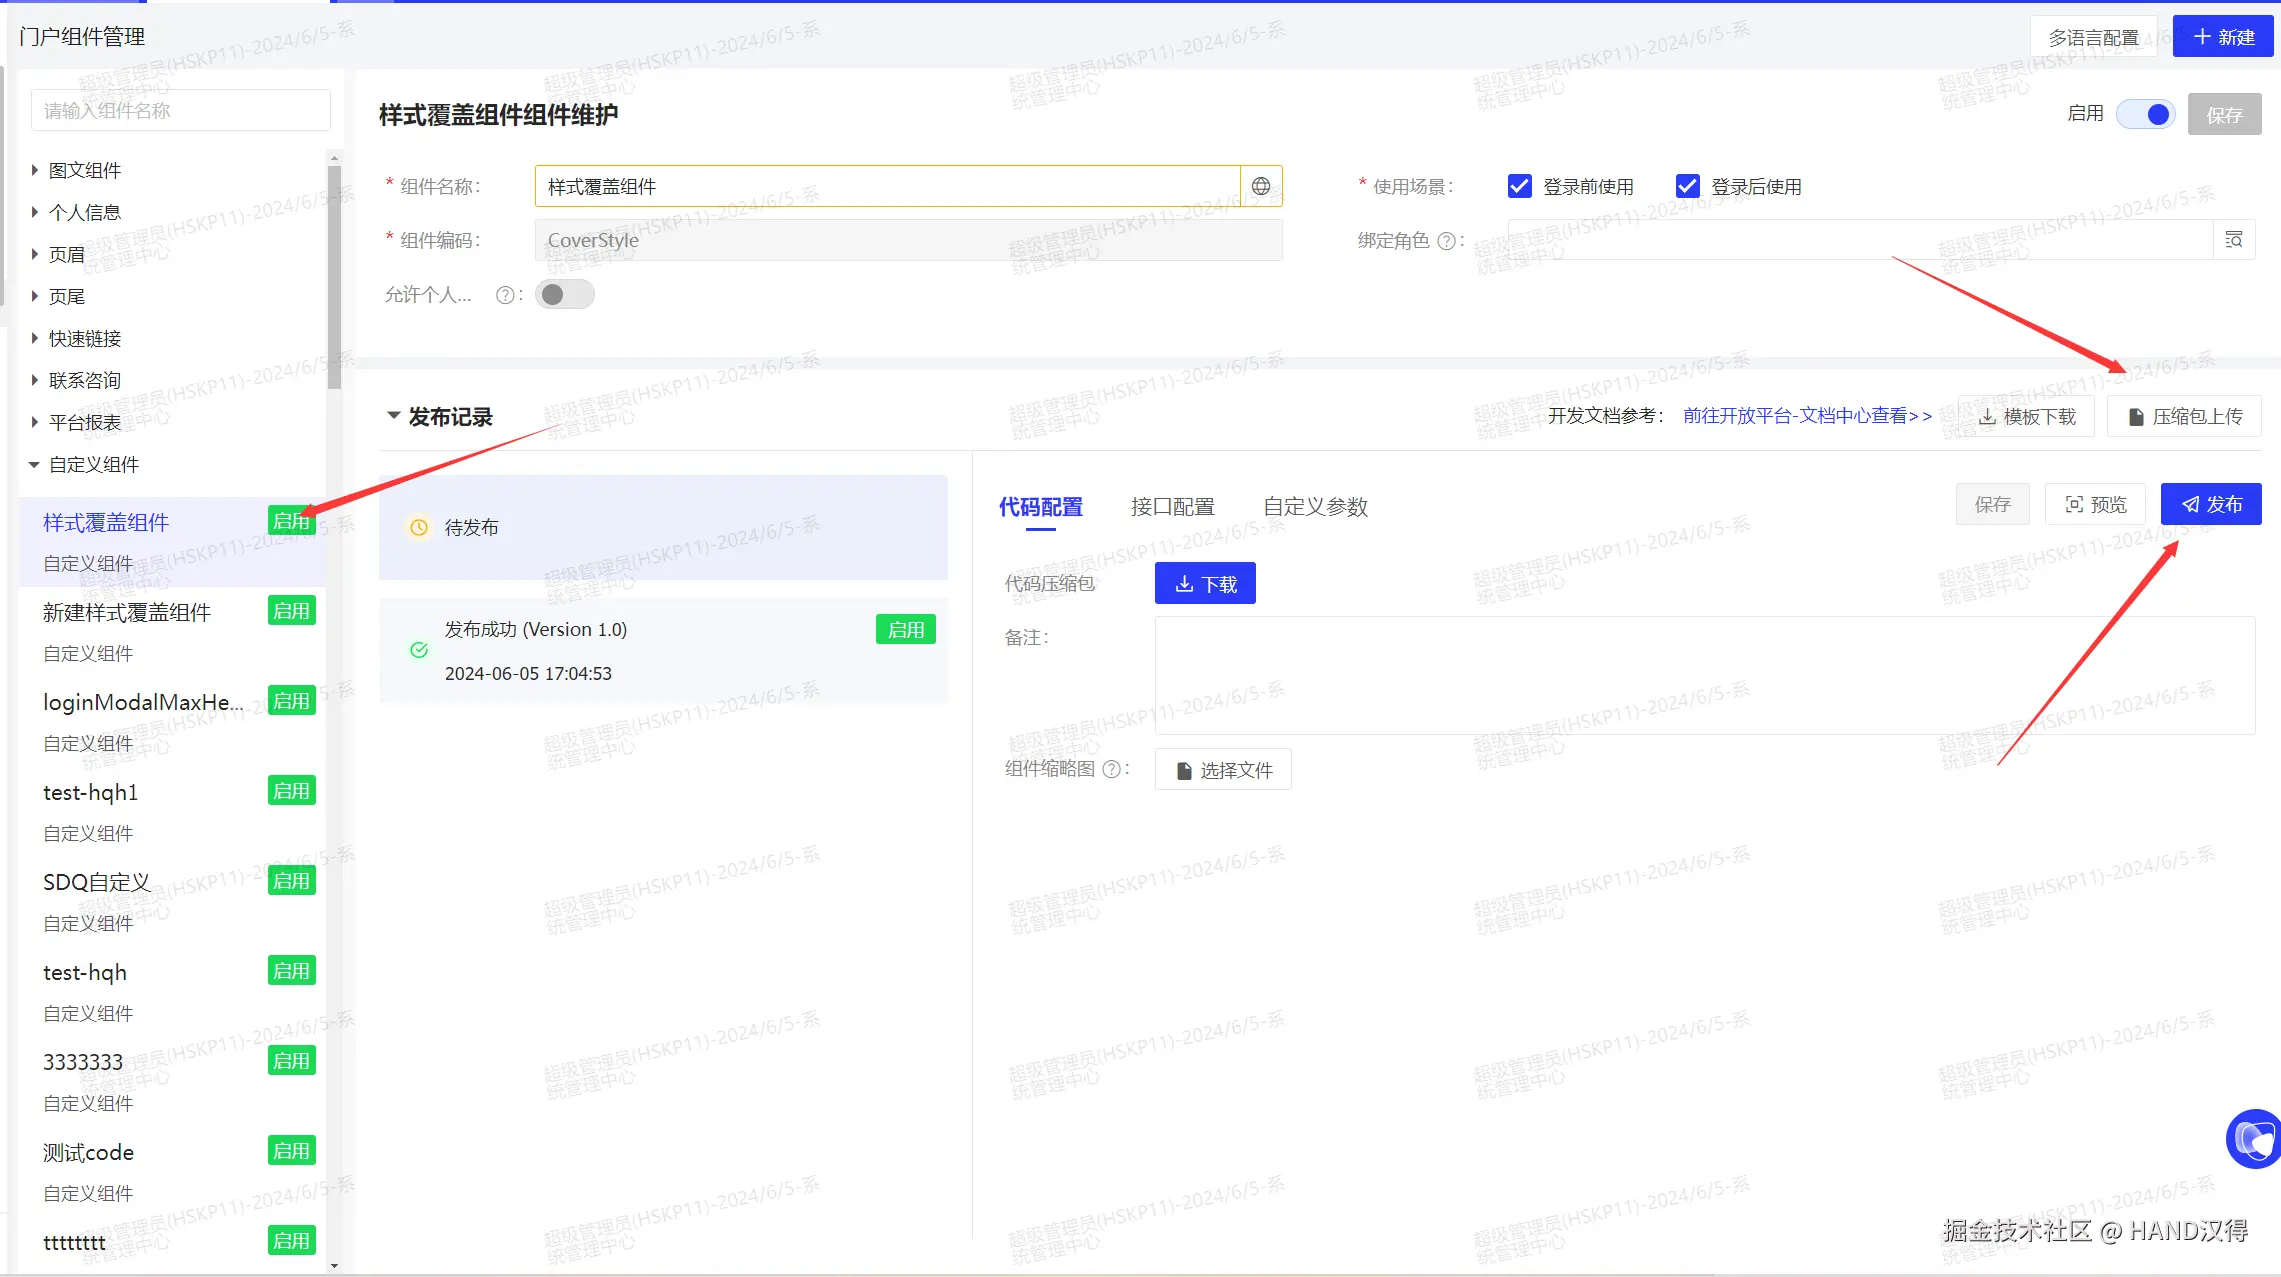The height and width of the screenshot is (1277, 2281).
Task: Switch to 接口配置 tab
Action: pyautogui.click(x=1172, y=507)
